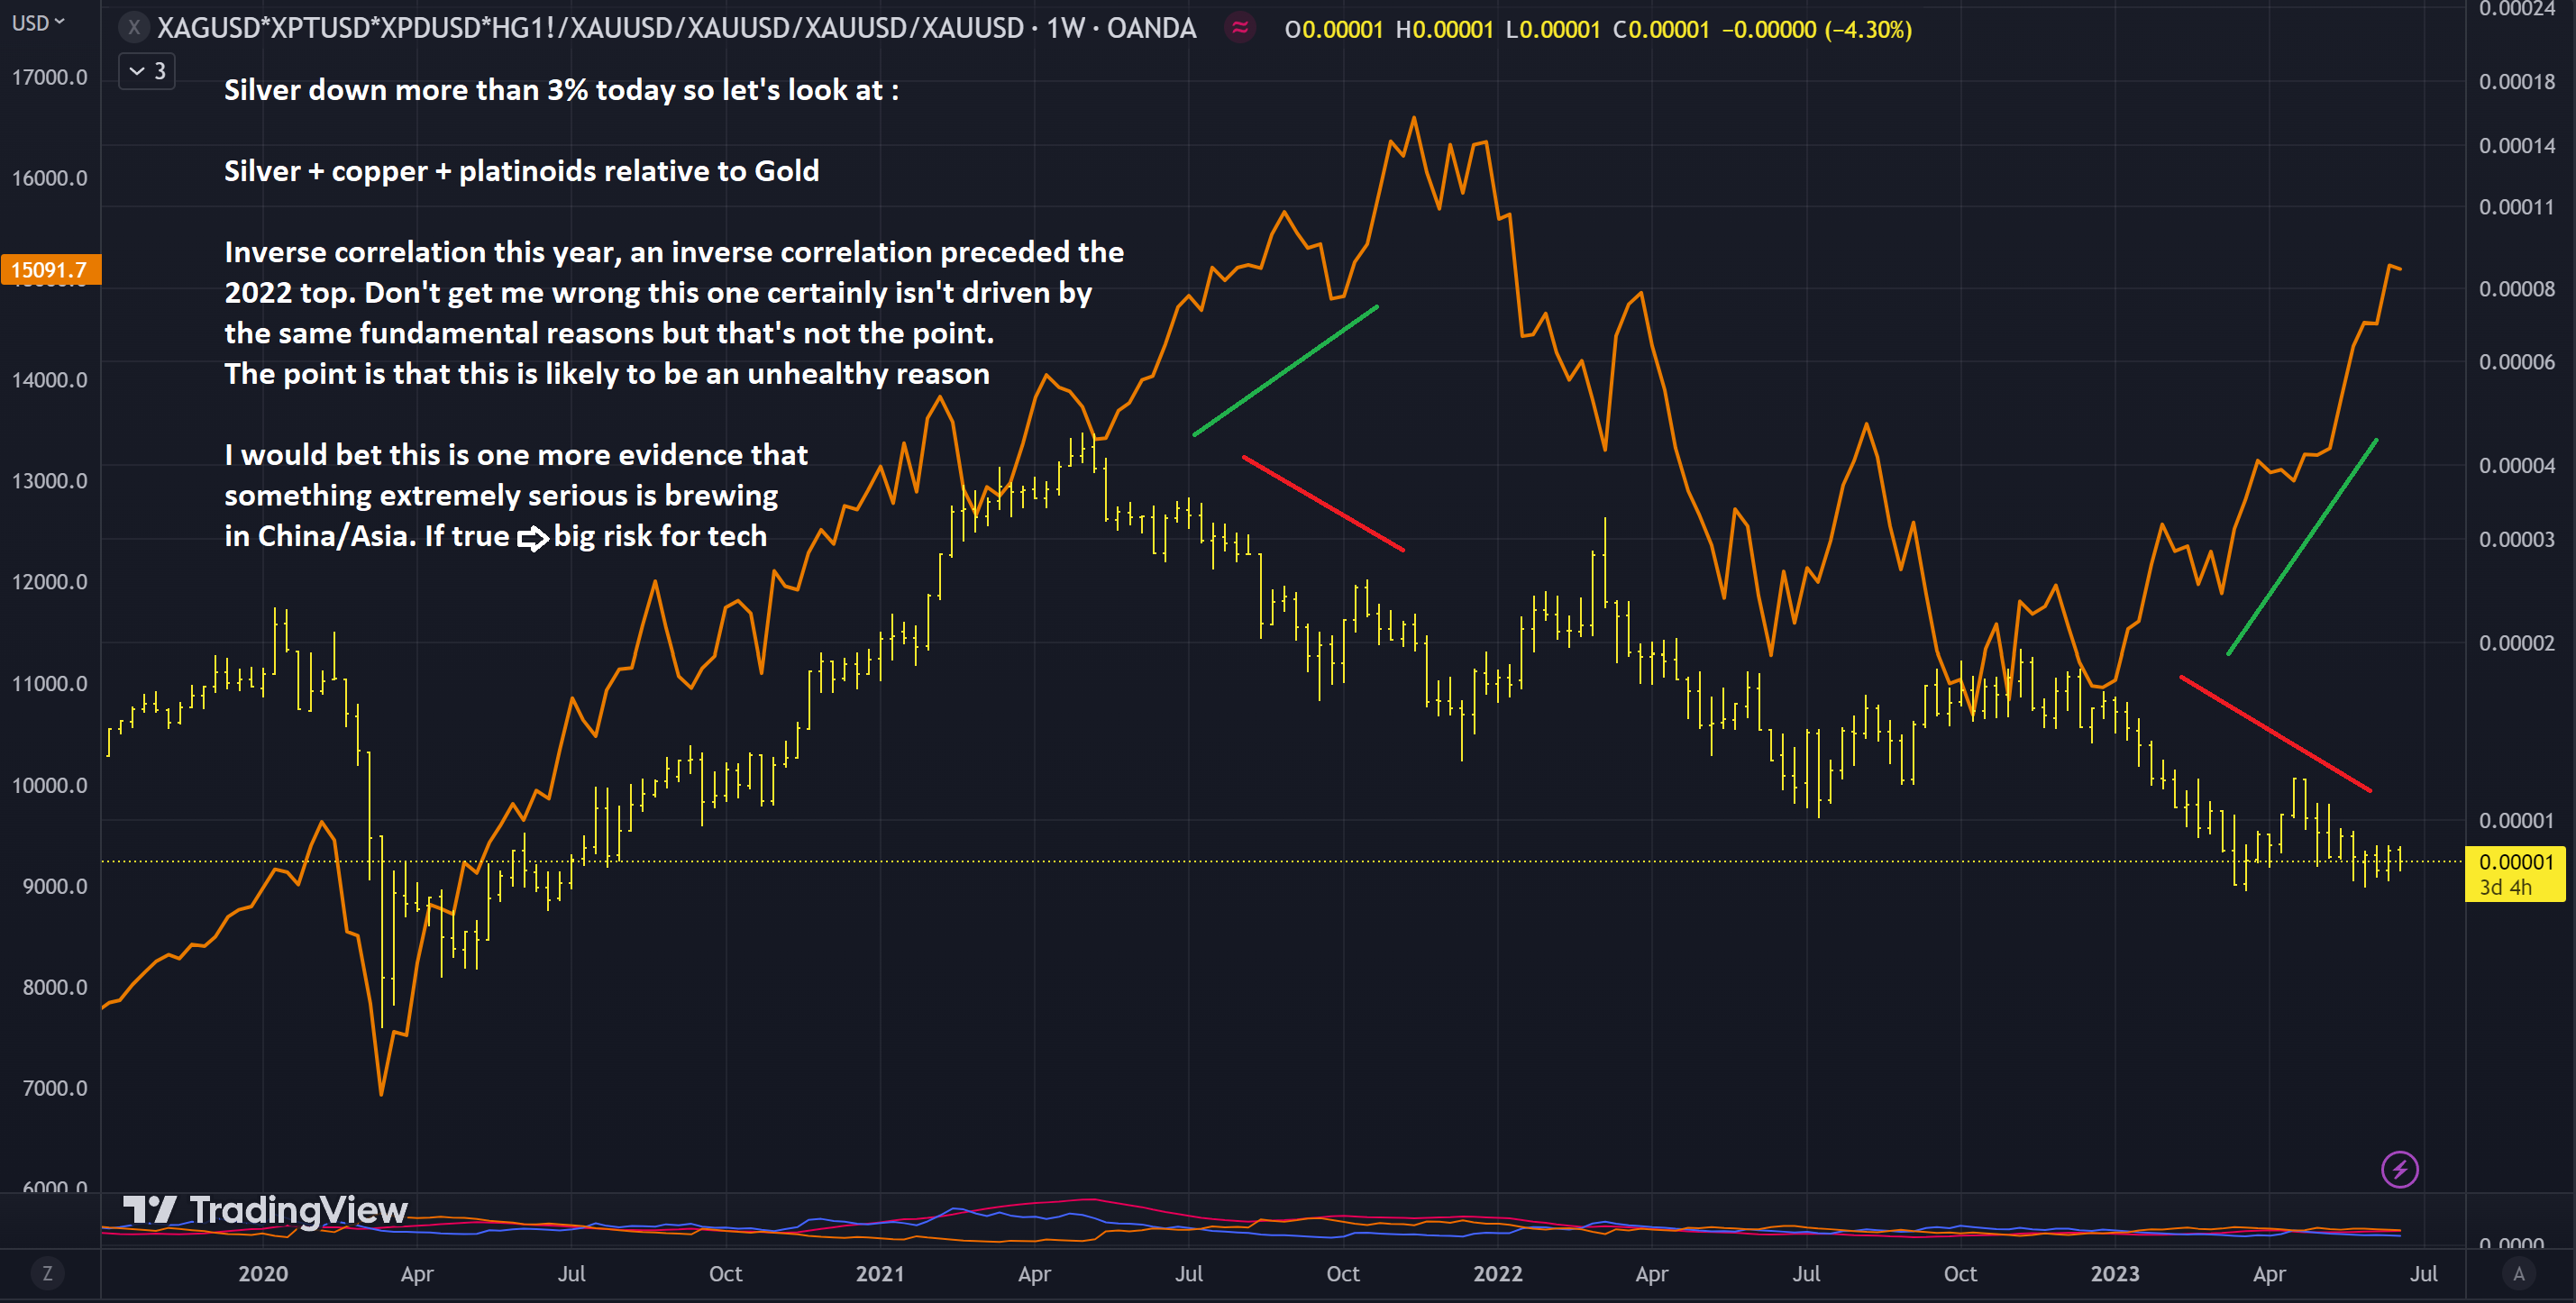Open the TradingView logo link

tap(266, 1210)
